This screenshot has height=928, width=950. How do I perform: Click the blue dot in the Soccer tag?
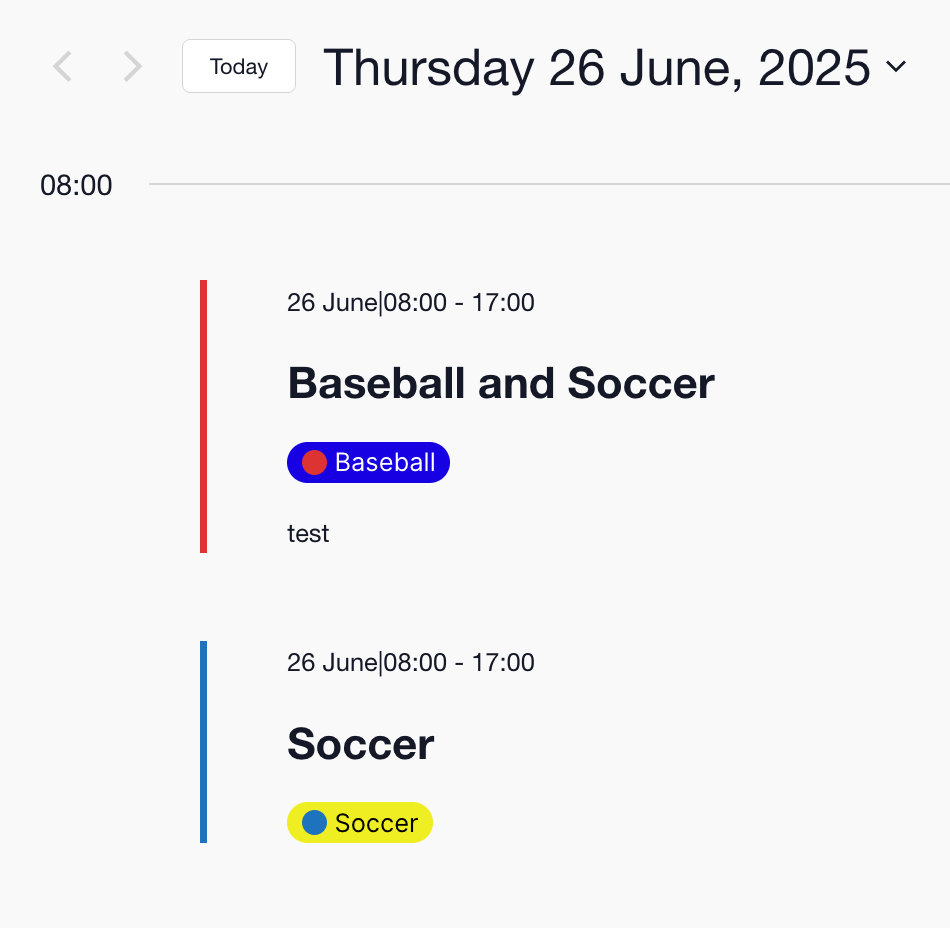[x=314, y=823]
